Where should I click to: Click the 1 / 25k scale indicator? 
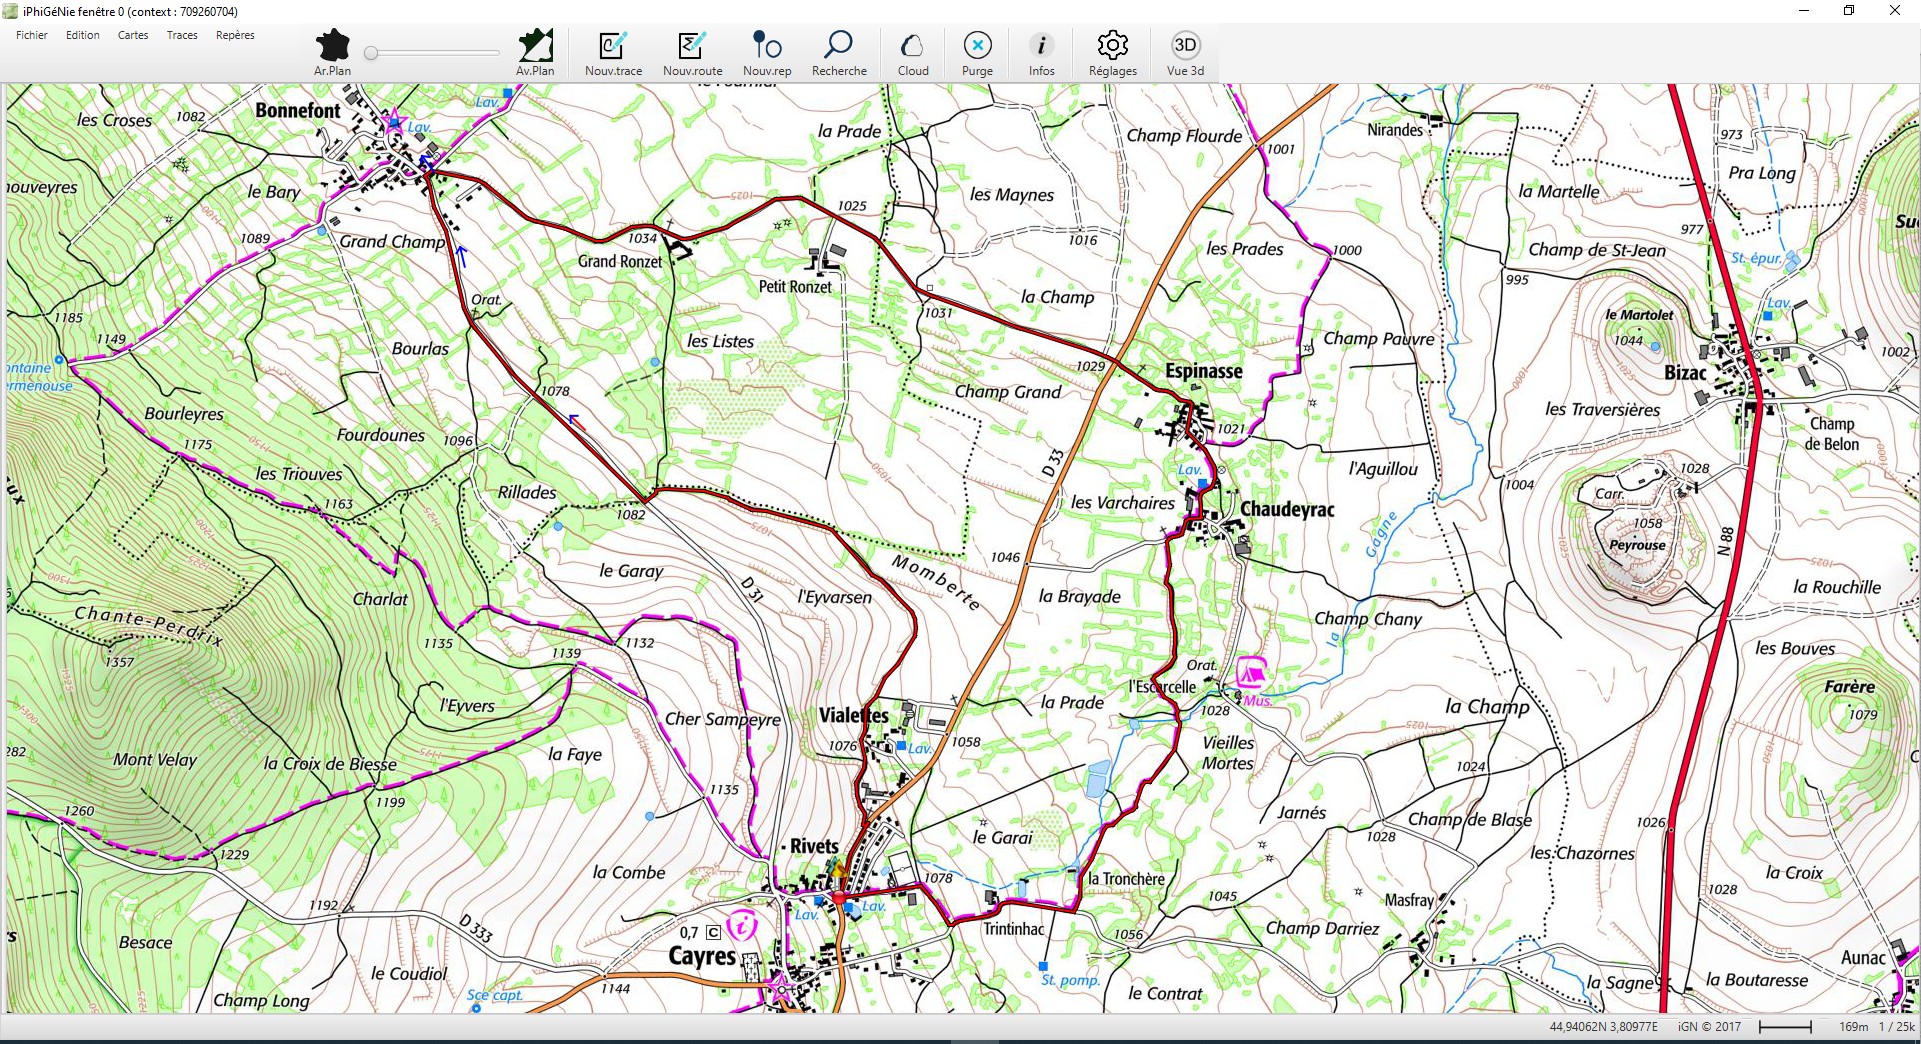click(1896, 1027)
